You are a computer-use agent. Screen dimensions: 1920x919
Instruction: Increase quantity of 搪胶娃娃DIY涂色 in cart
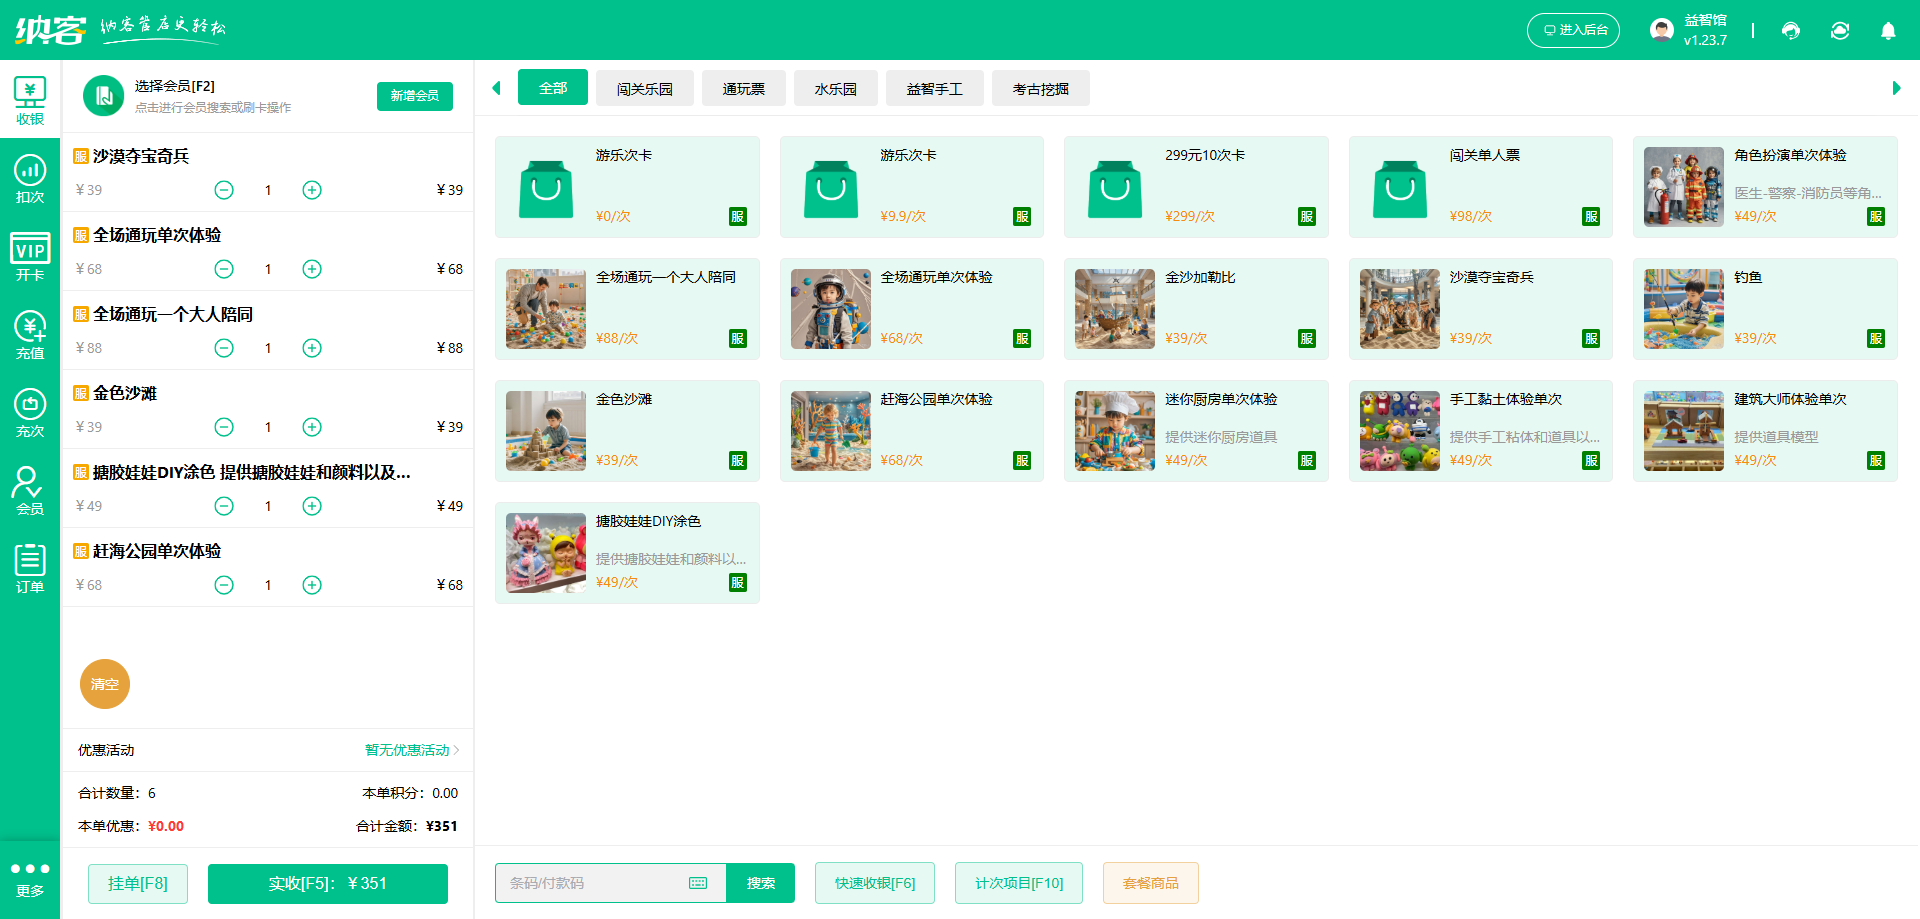click(312, 506)
